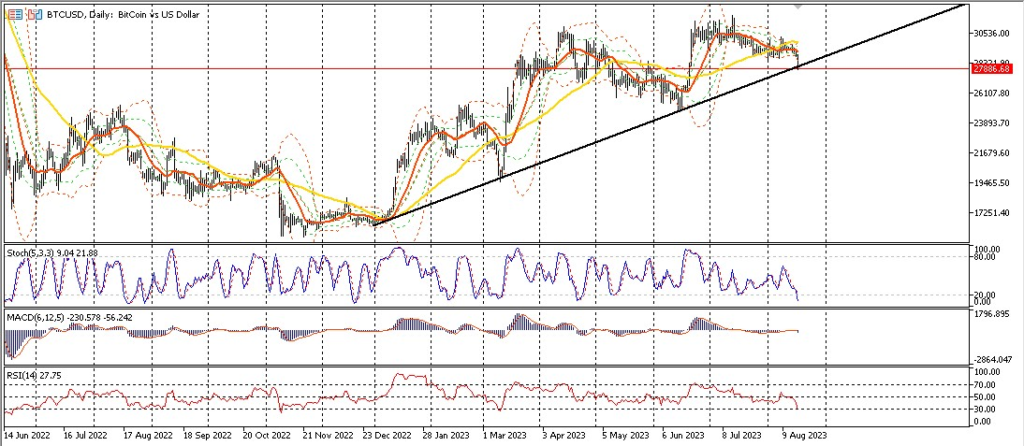The width and height of the screenshot is (1024, 446).
Task: Select the red 27886.68 current price label
Action: tap(995, 69)
